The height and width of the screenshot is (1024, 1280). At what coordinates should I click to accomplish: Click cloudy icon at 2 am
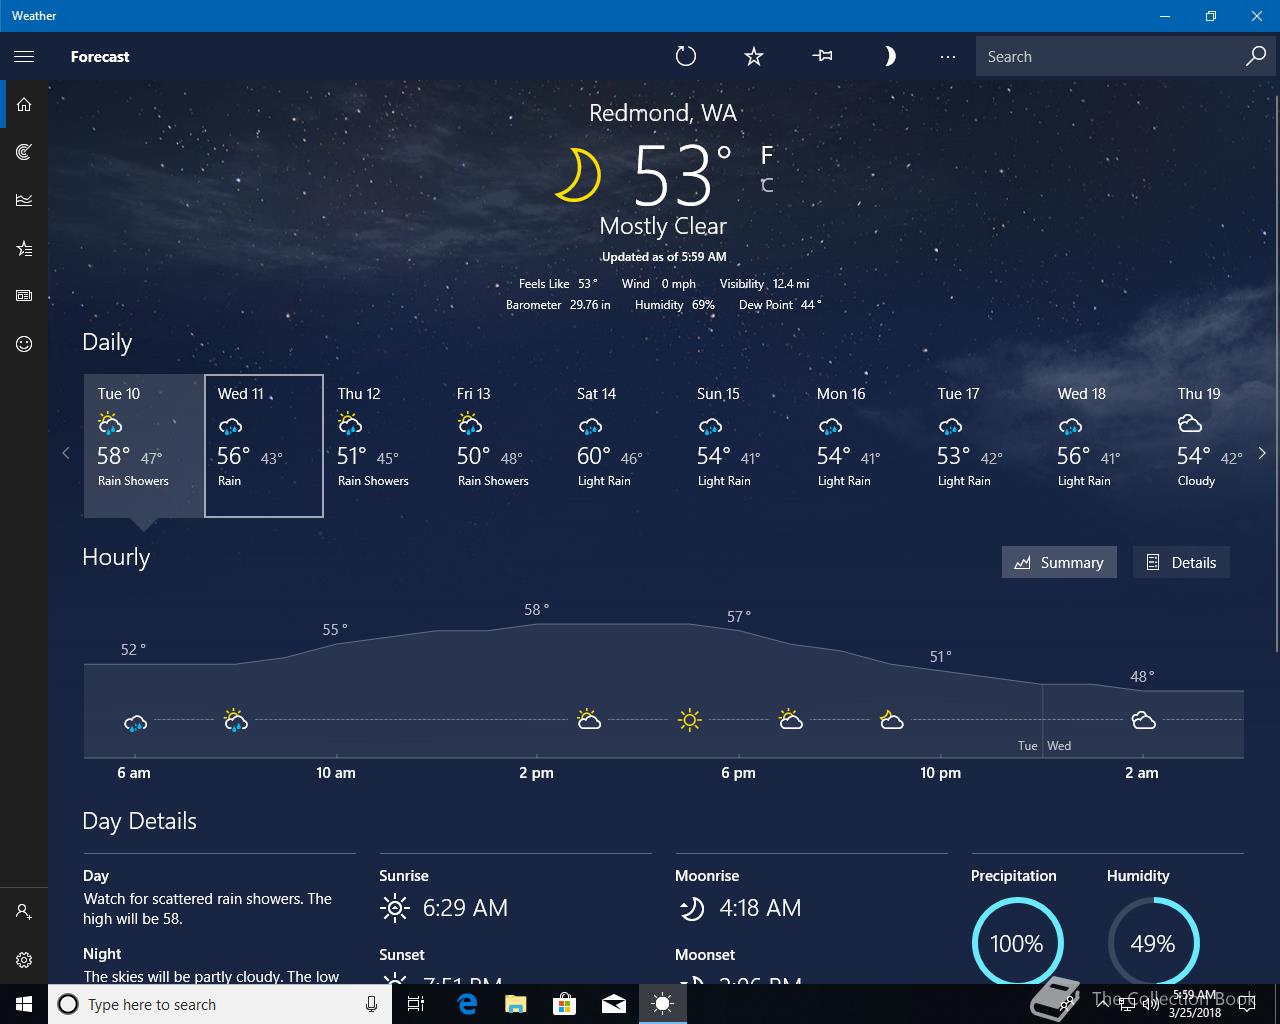pos(1143,720)
